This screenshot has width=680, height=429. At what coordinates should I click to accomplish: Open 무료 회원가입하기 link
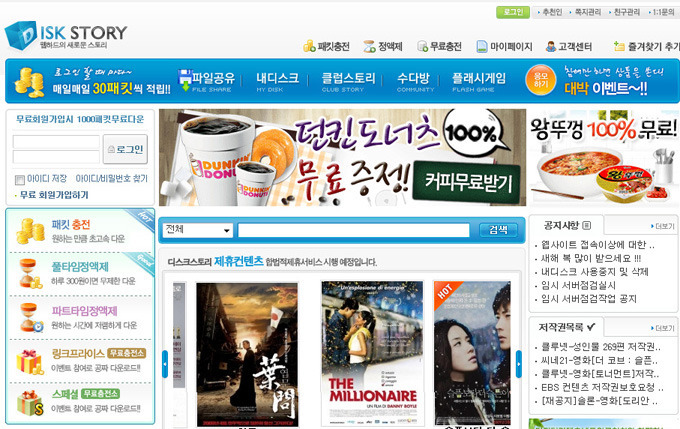click(x=54, y=195)
